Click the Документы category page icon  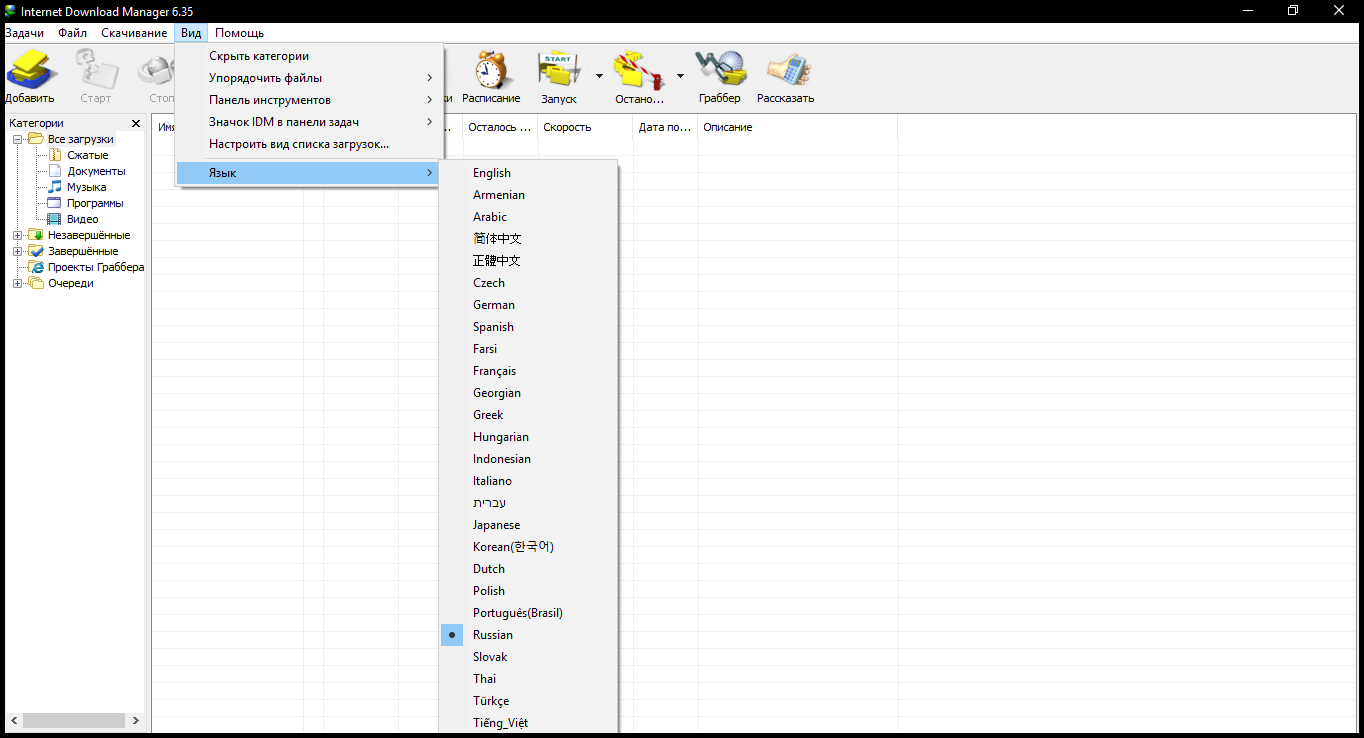56,171
